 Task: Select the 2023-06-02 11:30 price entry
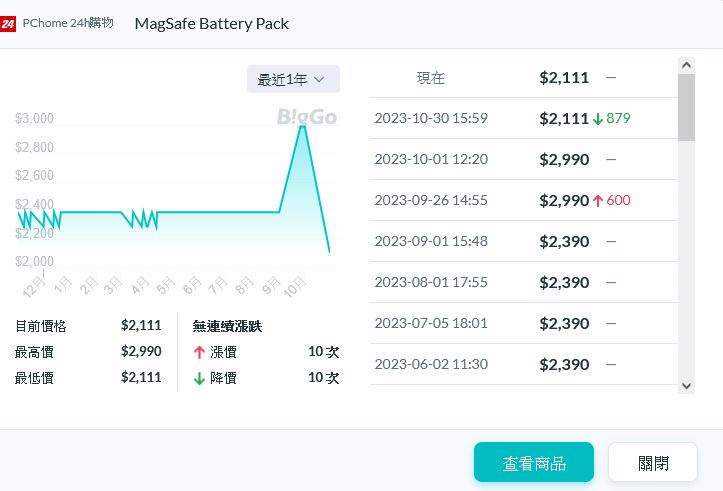(x=520, y=364)
